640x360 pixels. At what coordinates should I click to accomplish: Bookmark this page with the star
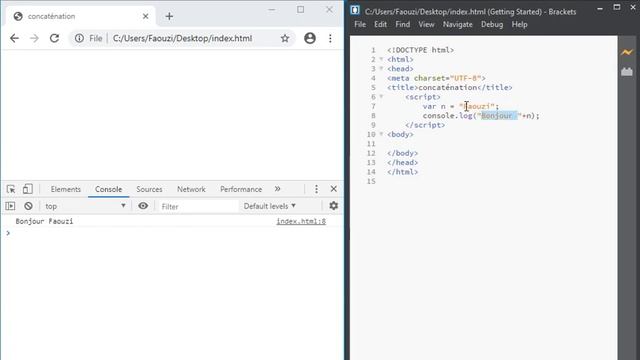(x=285, y=38)
